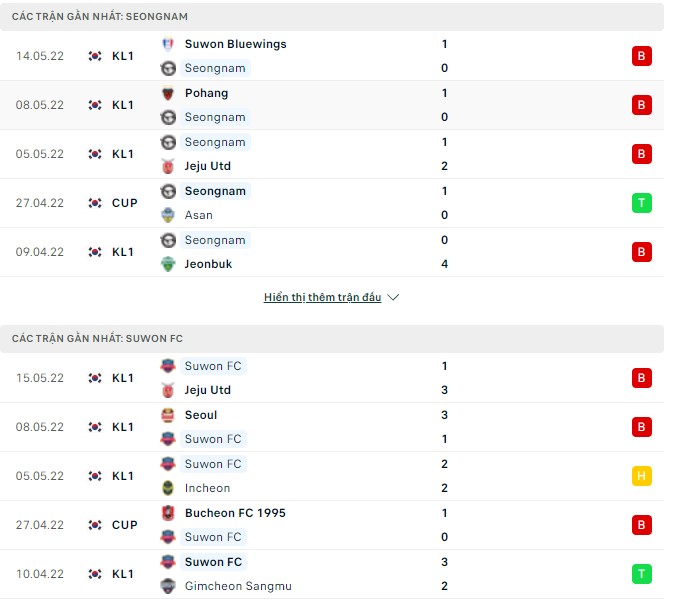Click the South Korea flag on 14.05.22 row
This screenshot has height=600, width=675.
(95, 56)
